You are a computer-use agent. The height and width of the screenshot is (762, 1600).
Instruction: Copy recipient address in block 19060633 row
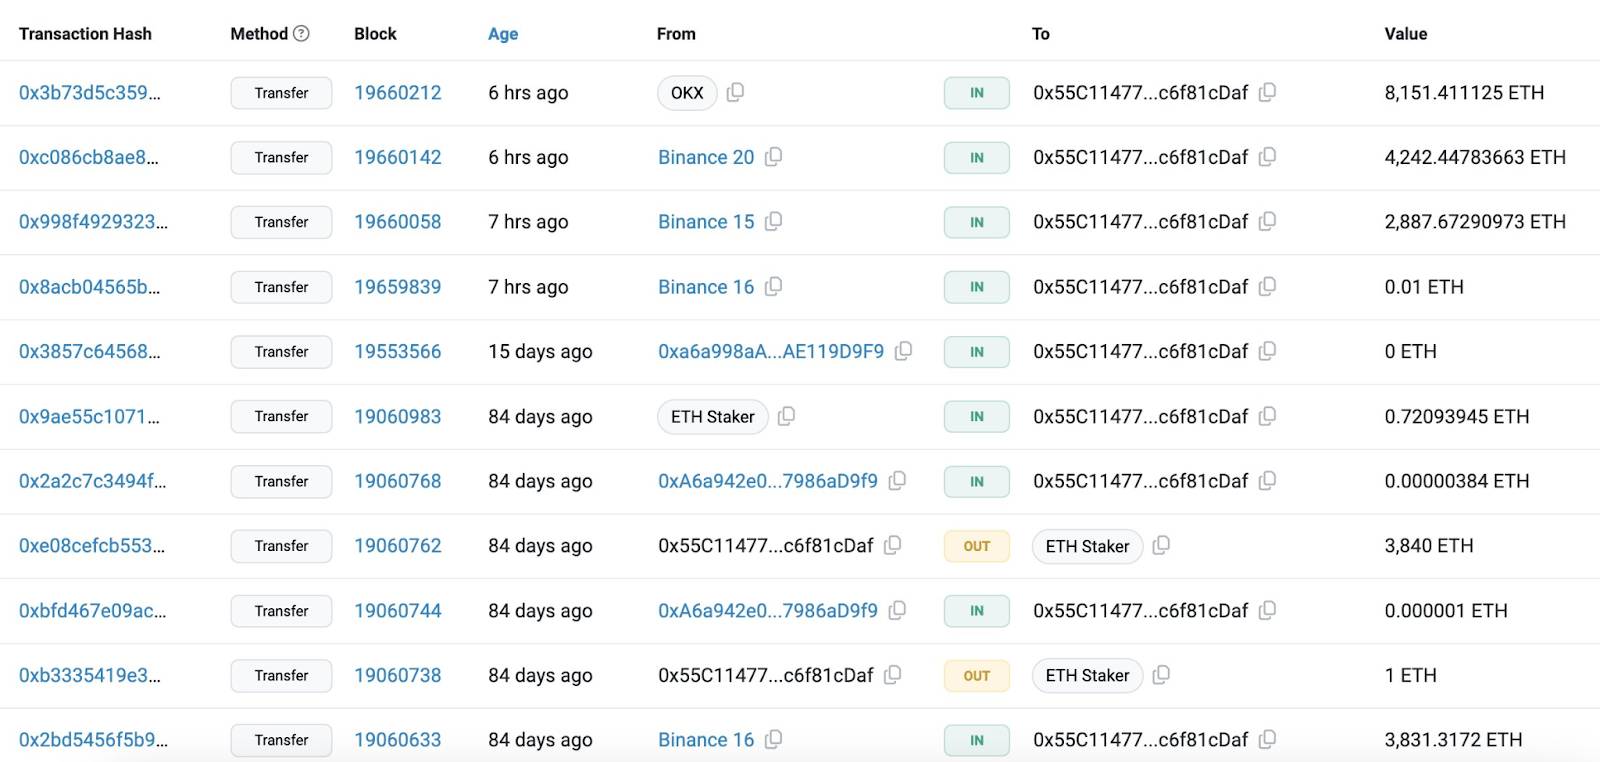pos(1267,739)
